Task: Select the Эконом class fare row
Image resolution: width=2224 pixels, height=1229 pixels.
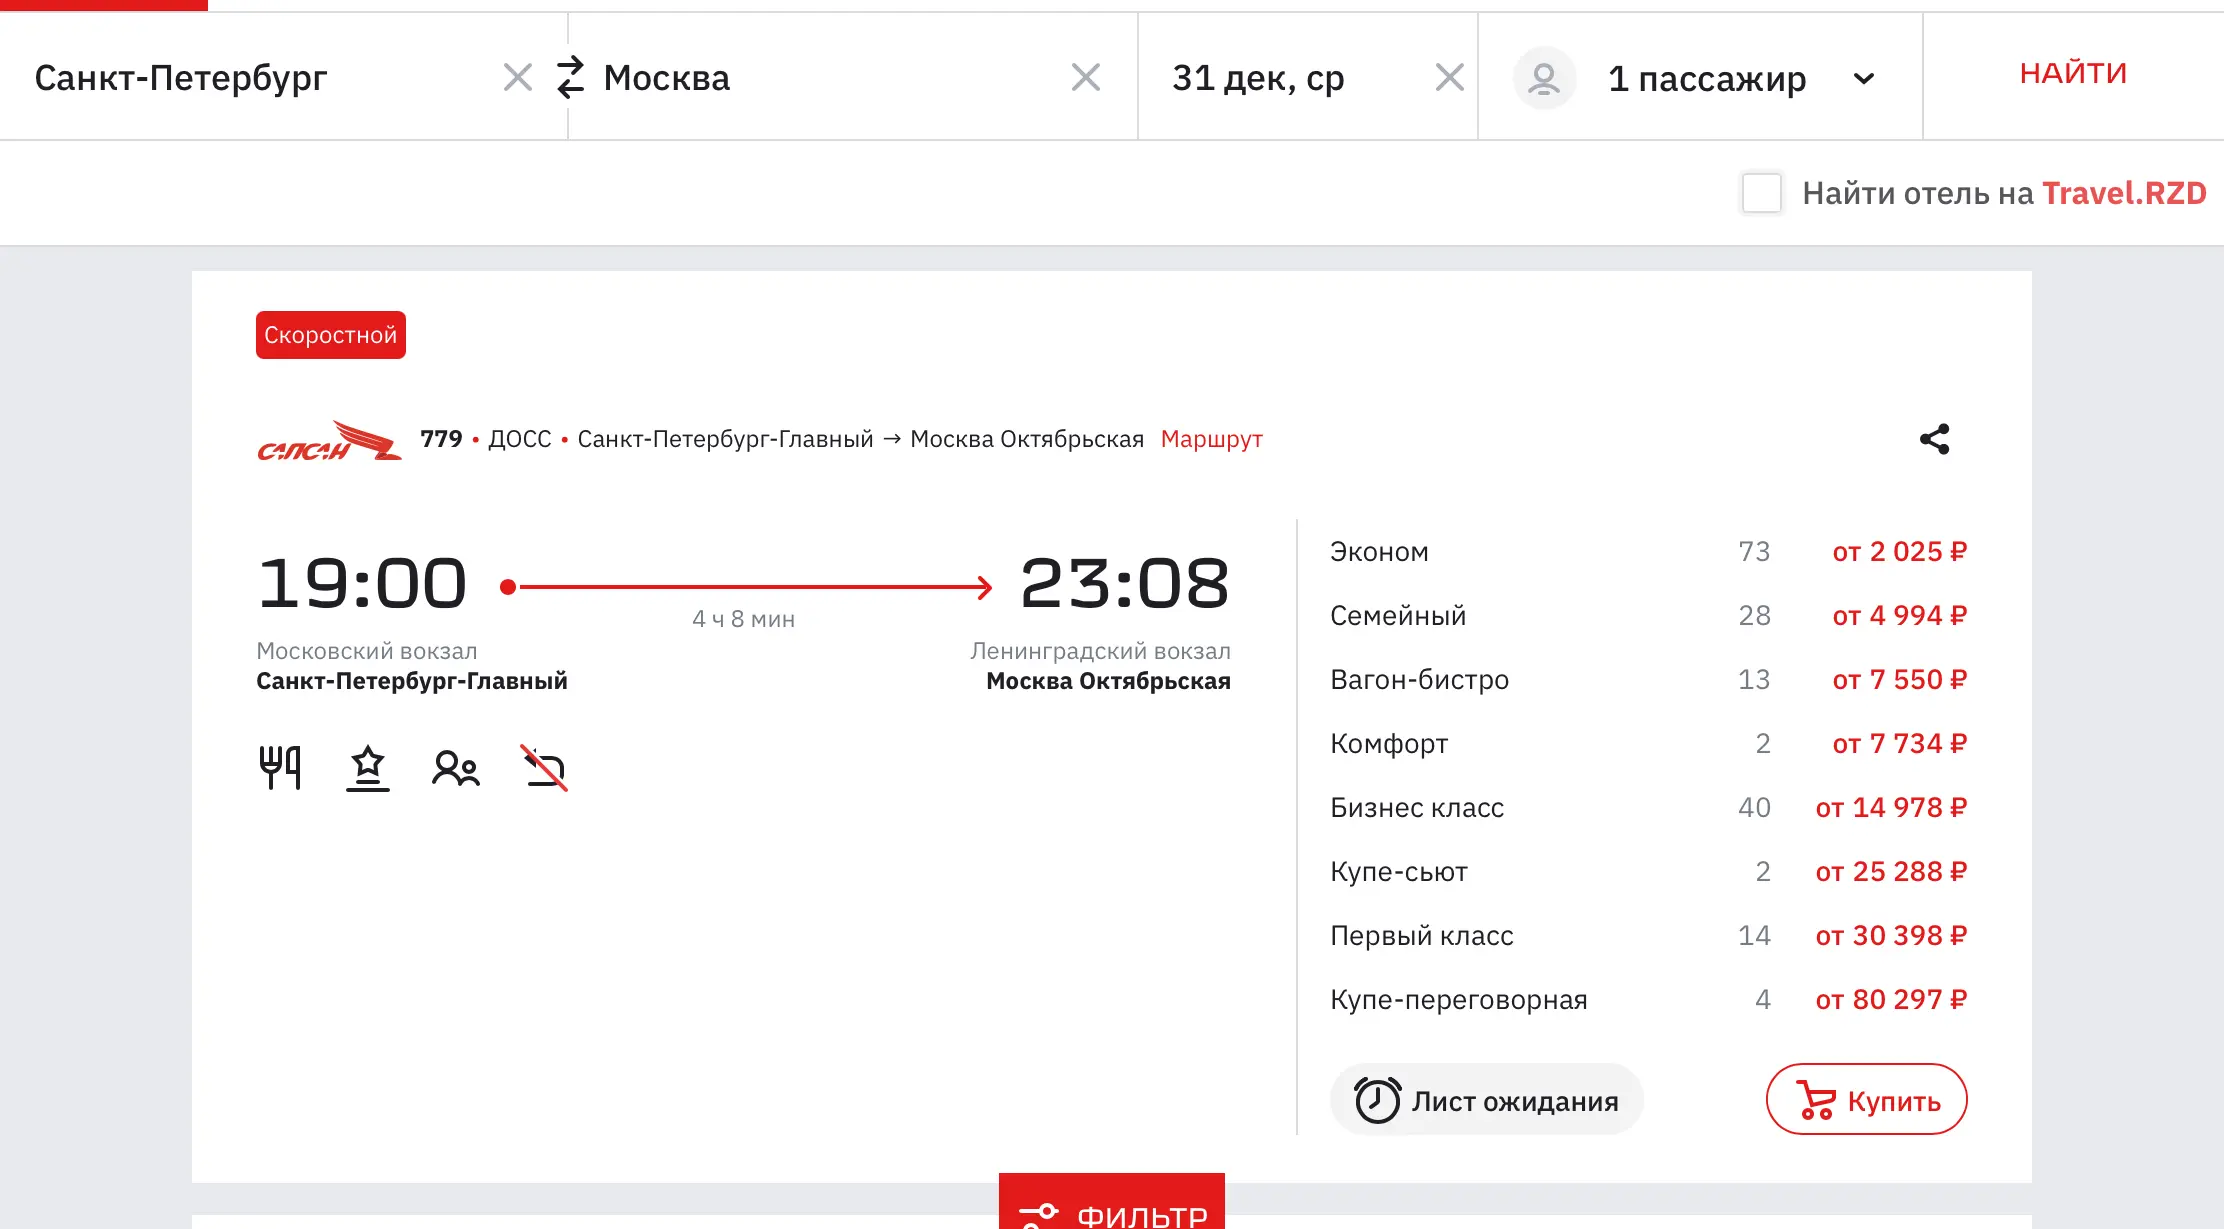Action: click(x=1648, y=551)
